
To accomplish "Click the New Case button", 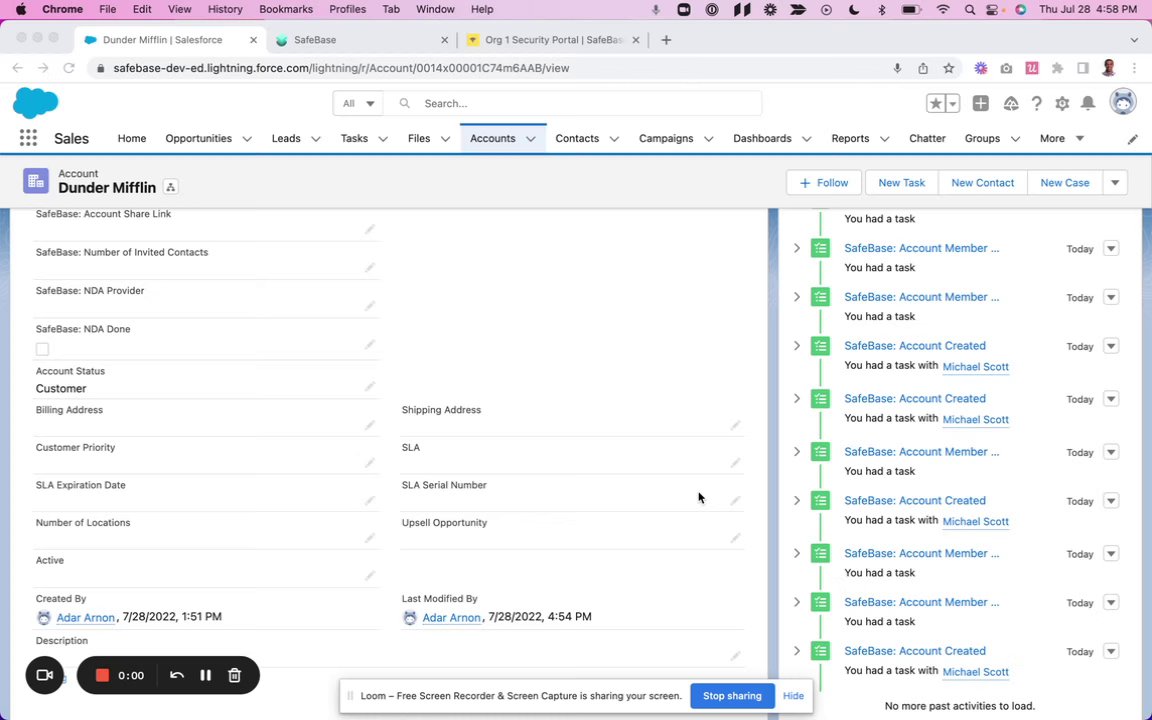I will pyautogui.click(x=1065, y=183).
